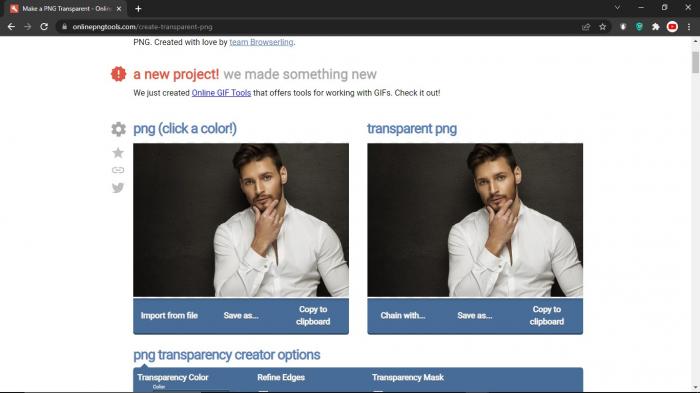Viewport: 700px width, 393px height.
Task: Open a new browser tab
Action: 138,8
